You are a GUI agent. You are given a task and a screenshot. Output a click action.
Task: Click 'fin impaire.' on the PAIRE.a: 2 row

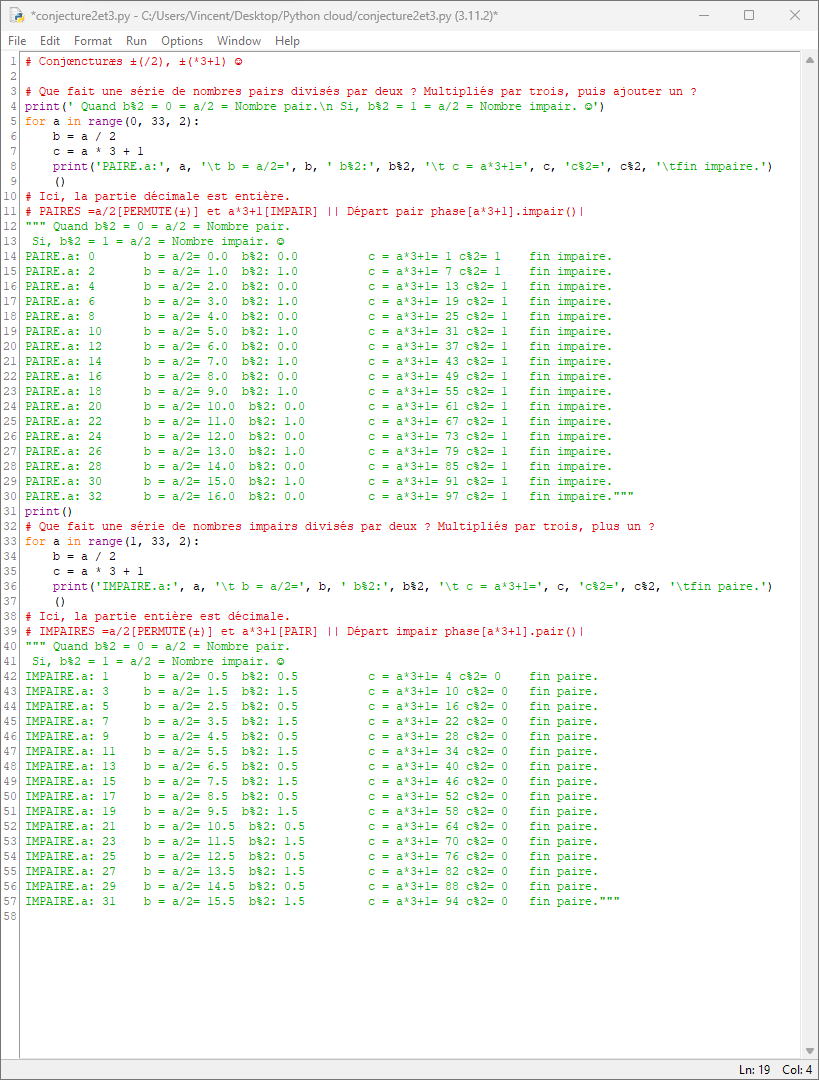(570, 271)
